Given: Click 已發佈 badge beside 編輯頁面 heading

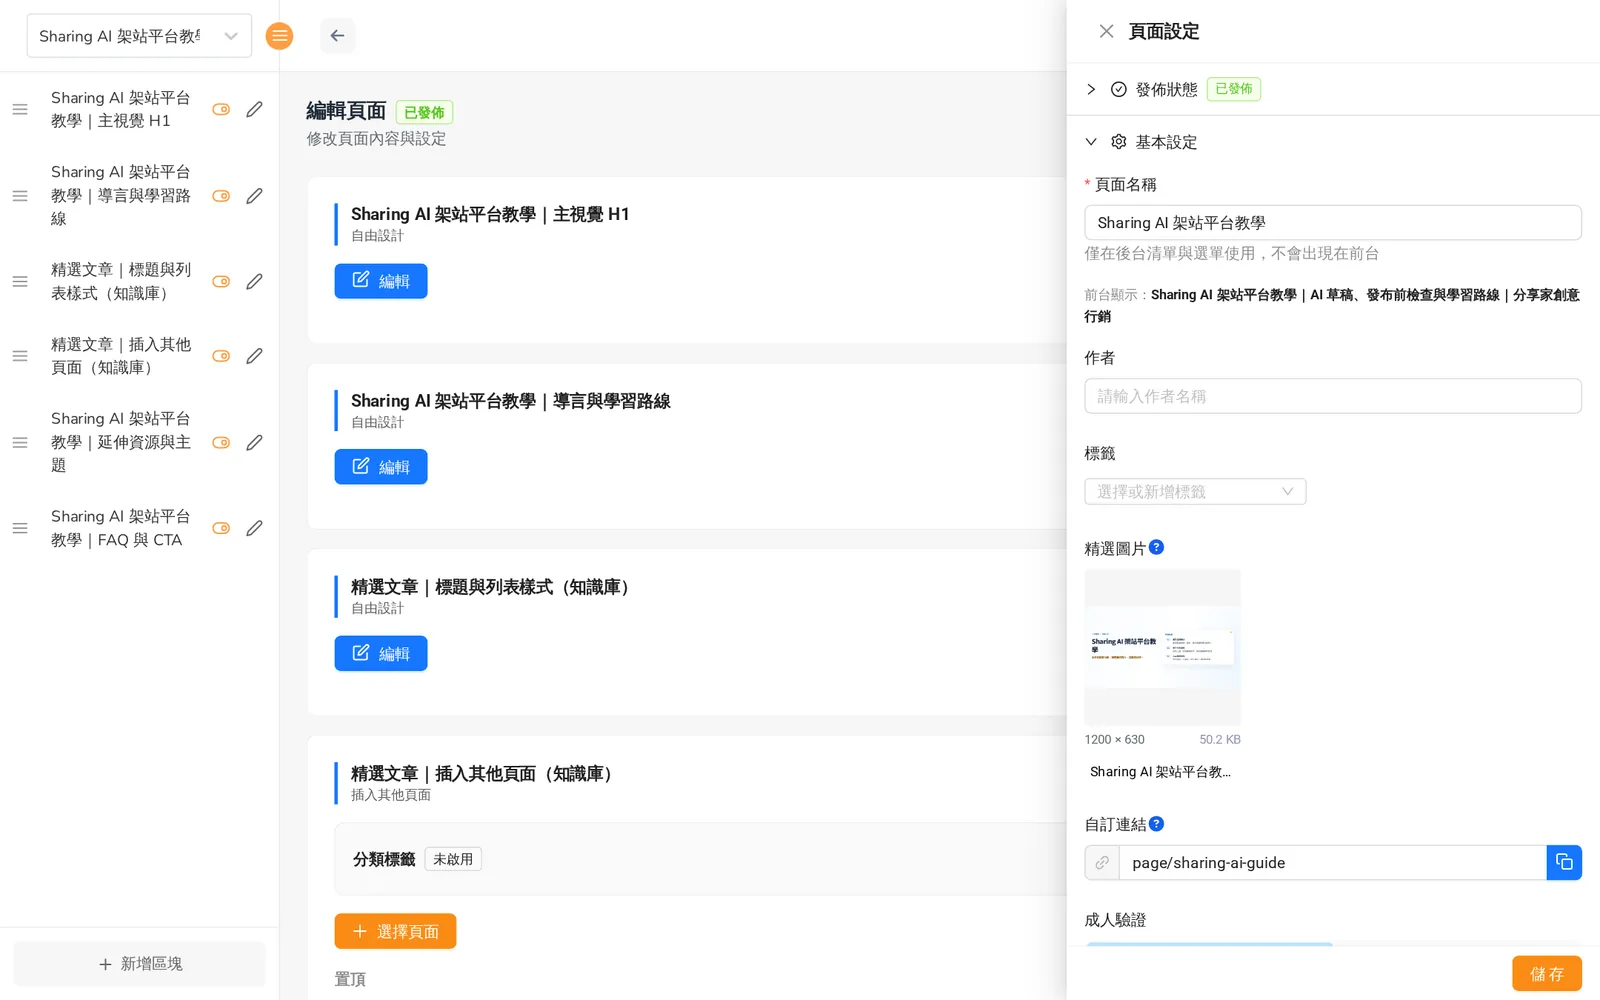Looking at the screenshot, I should (x=424, y=112).
